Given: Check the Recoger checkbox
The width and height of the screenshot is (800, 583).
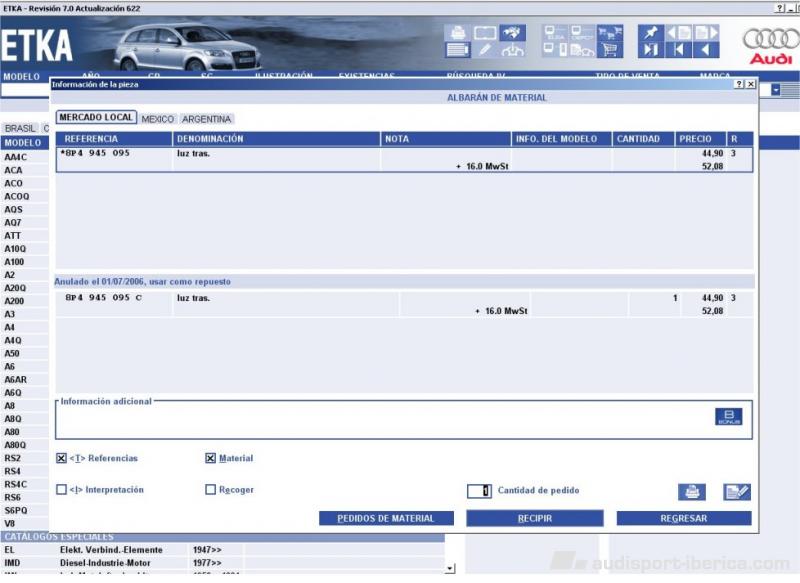Looking at the screenshot, I should coord(210,490).
